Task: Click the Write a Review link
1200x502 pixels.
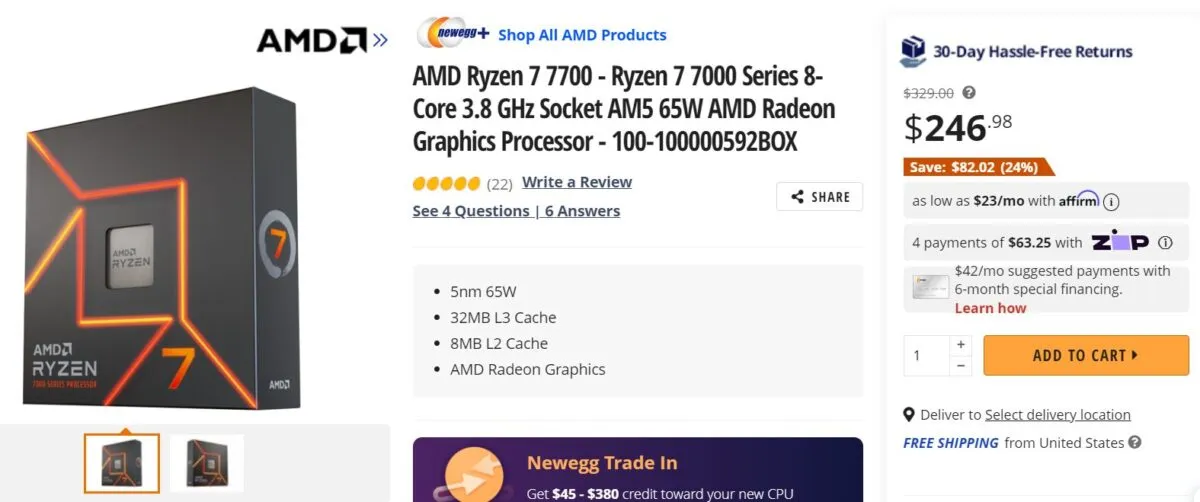Action: pos(577,182)
